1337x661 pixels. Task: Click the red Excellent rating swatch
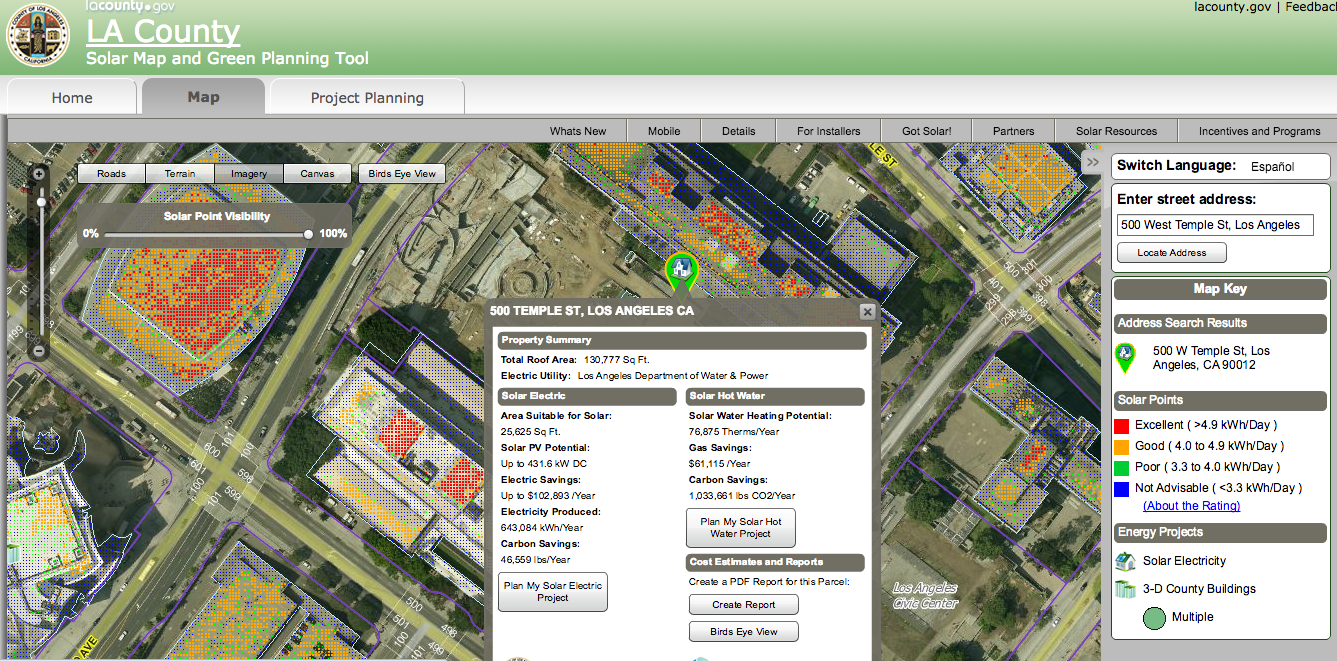click(1122, 426)
